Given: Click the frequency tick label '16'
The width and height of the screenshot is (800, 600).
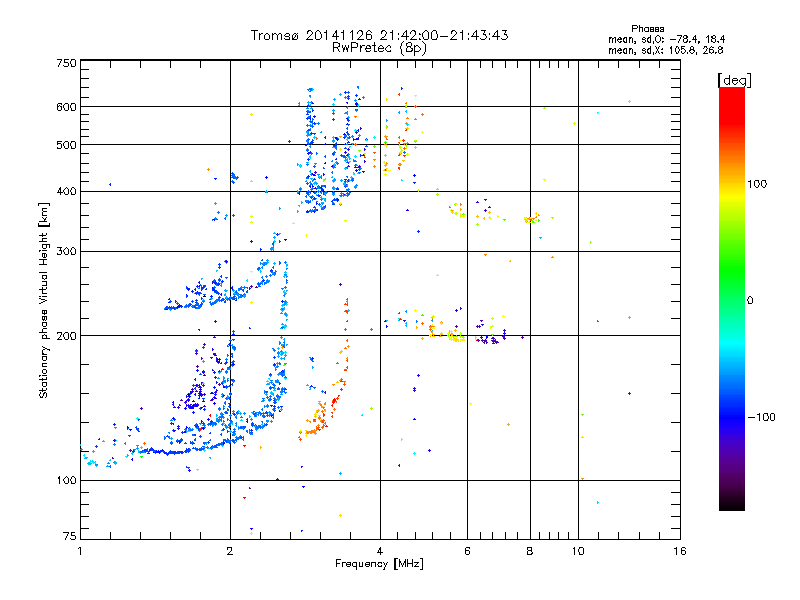Looking at the screenshot, I should 680,551.
